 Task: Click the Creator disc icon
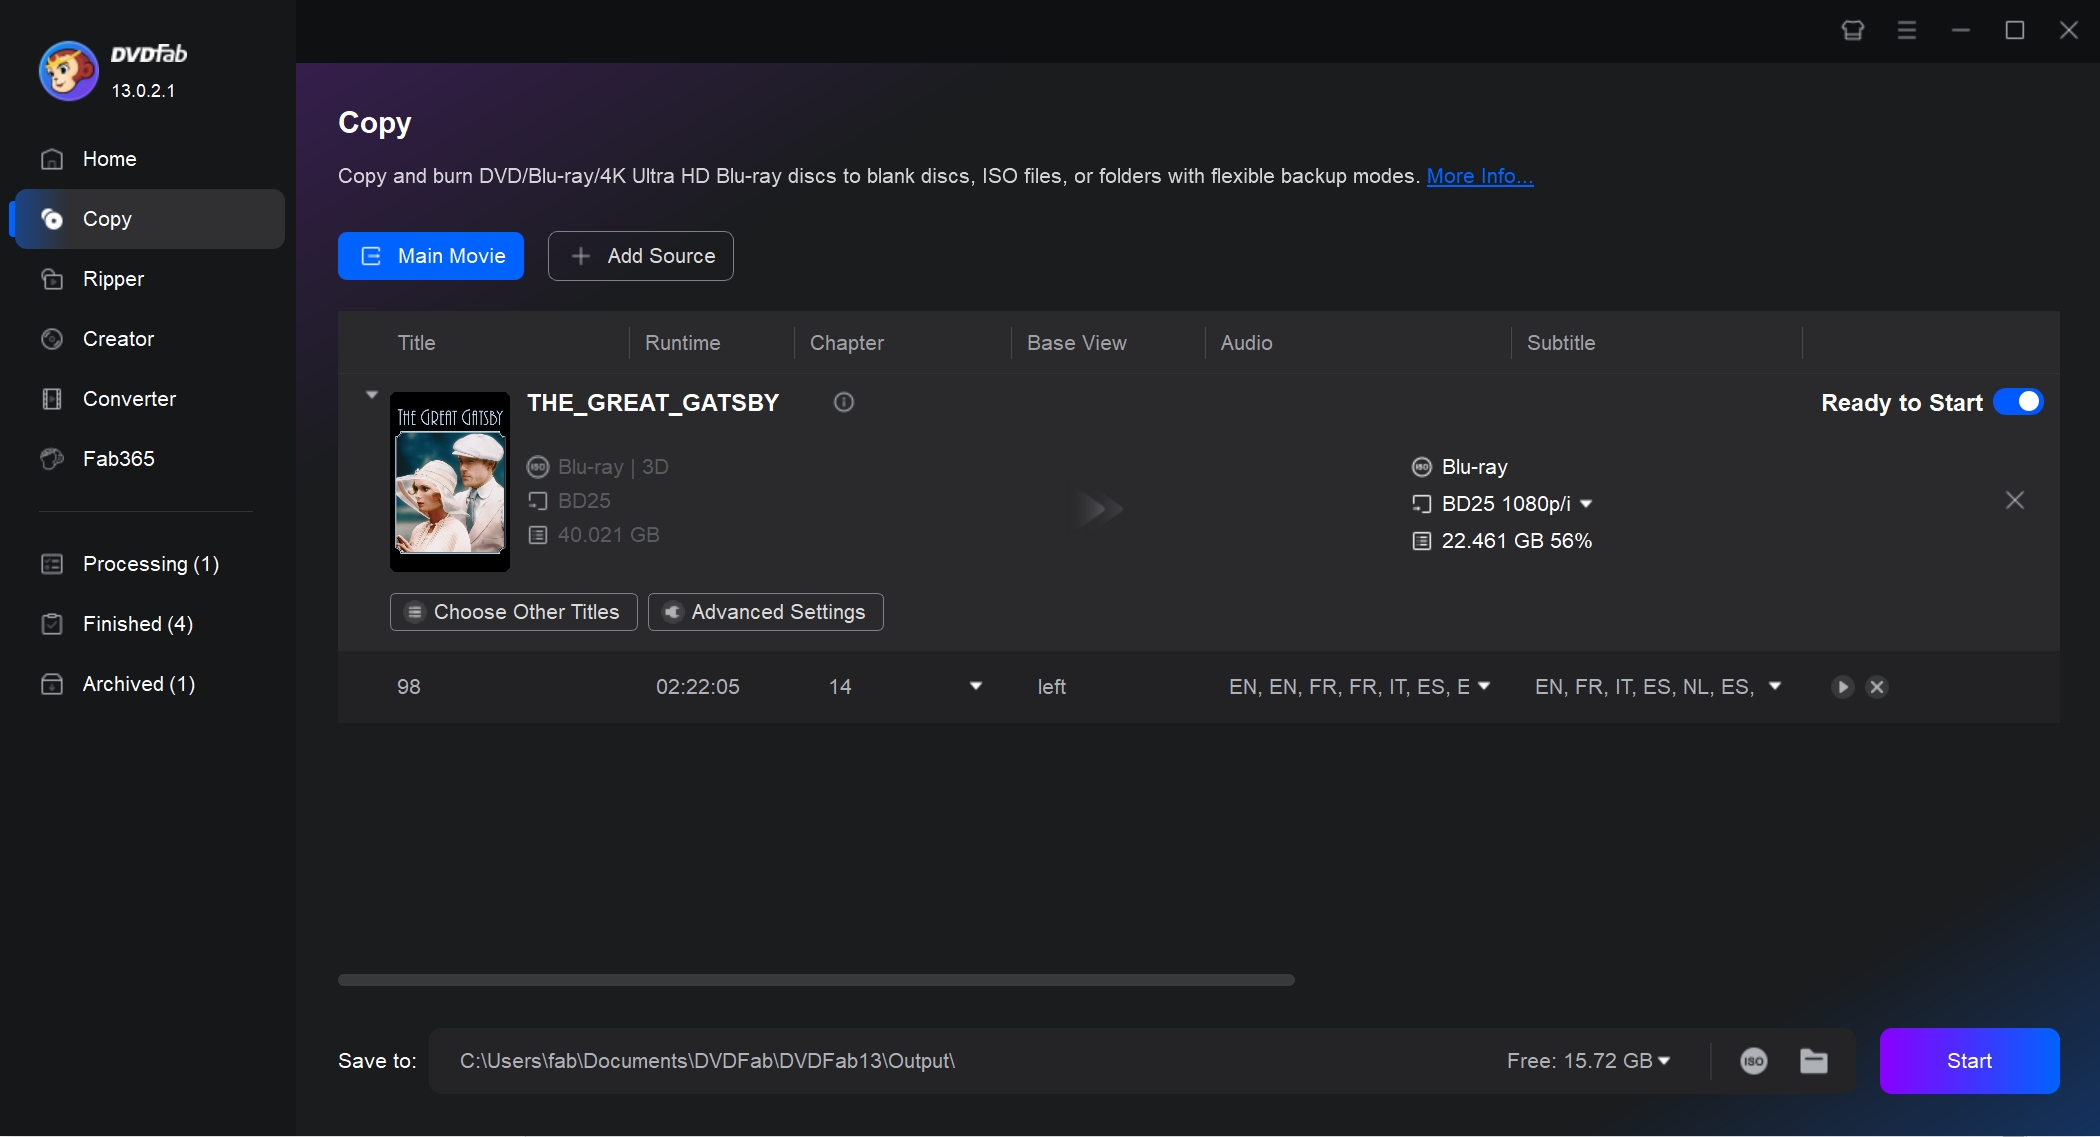pyautogui.click(x=52, y=339)
